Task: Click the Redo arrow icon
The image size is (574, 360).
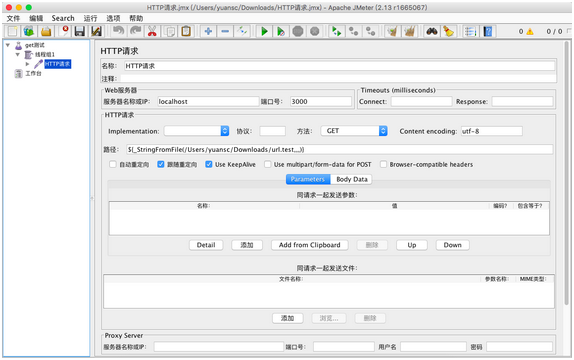Action: coord(135,31)
